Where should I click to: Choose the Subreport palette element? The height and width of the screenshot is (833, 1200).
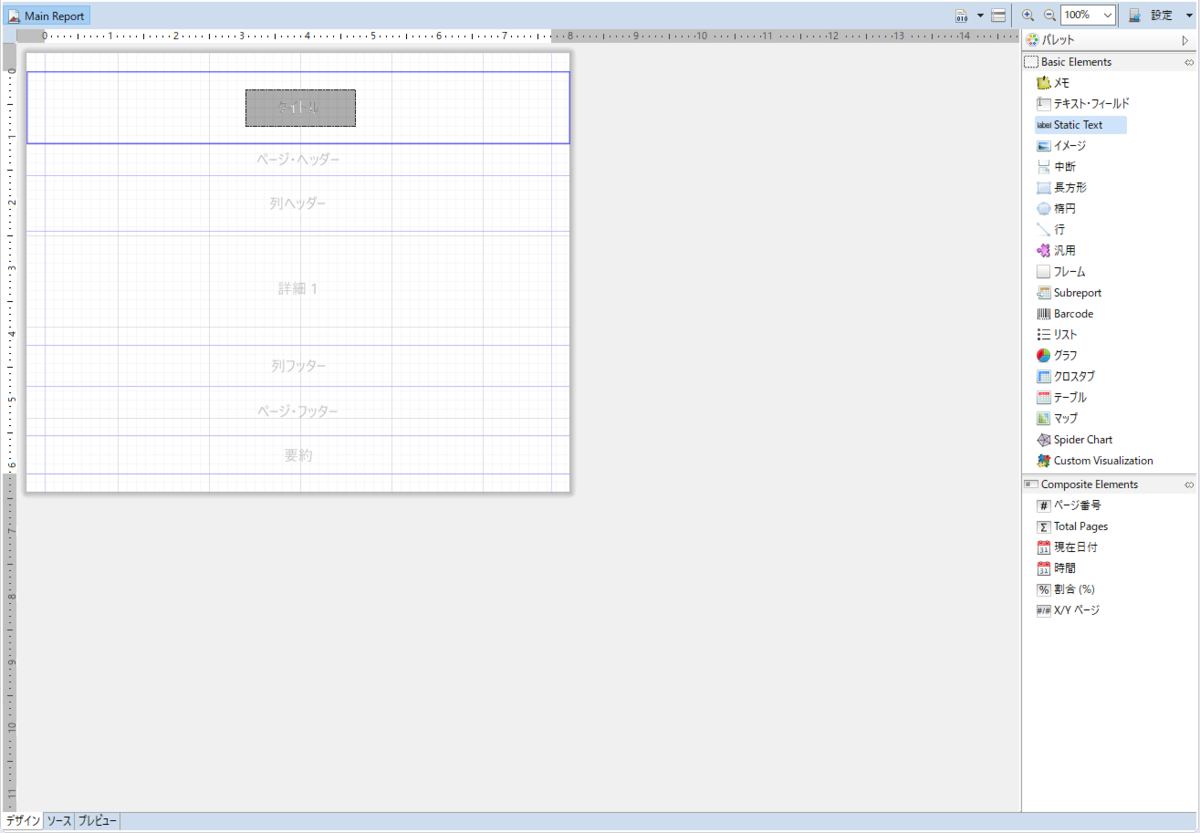coord(1070,293)
